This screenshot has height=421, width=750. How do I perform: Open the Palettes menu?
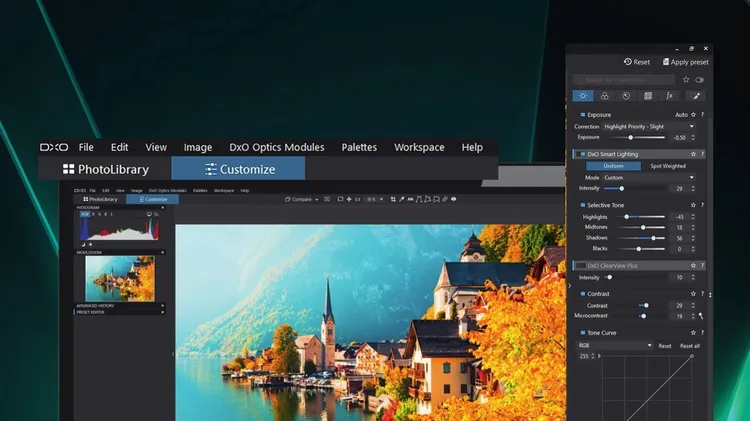[x=359, y=147]
